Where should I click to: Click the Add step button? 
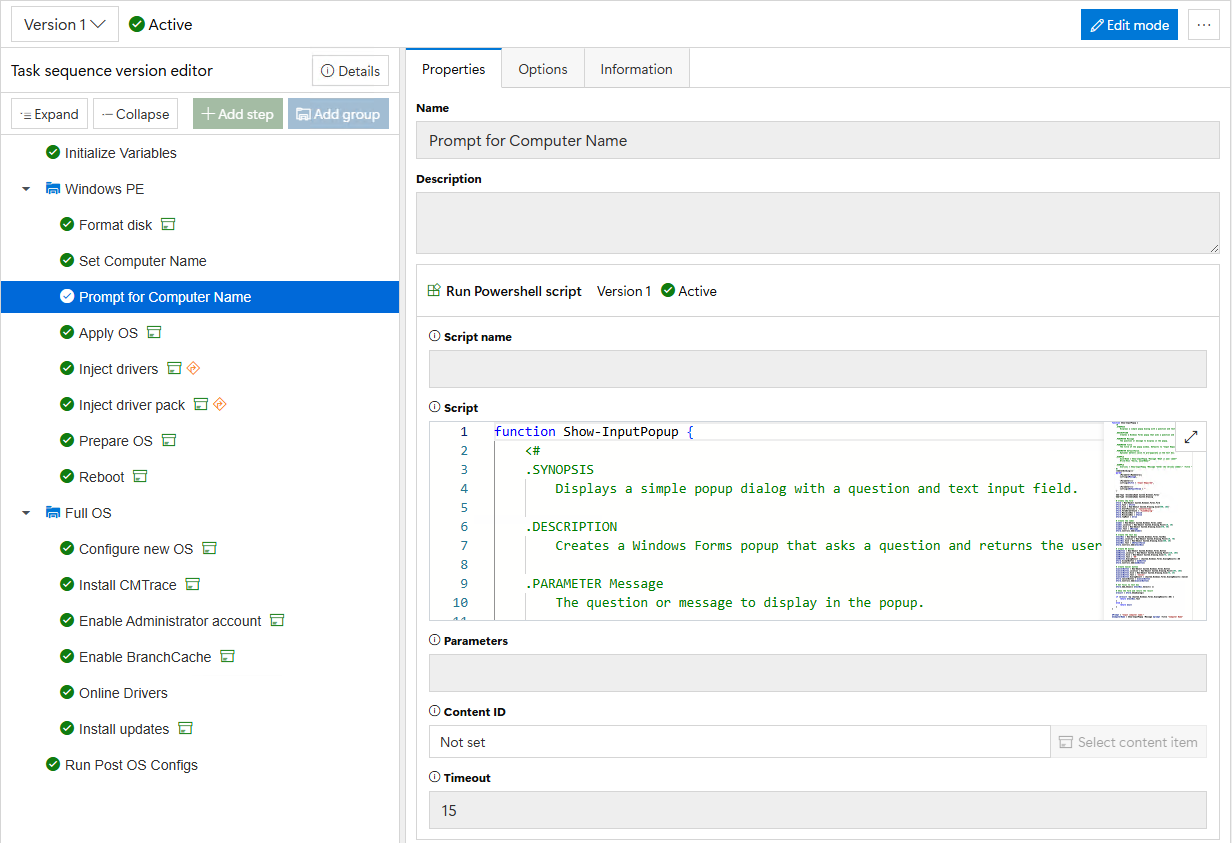[238, 114]
